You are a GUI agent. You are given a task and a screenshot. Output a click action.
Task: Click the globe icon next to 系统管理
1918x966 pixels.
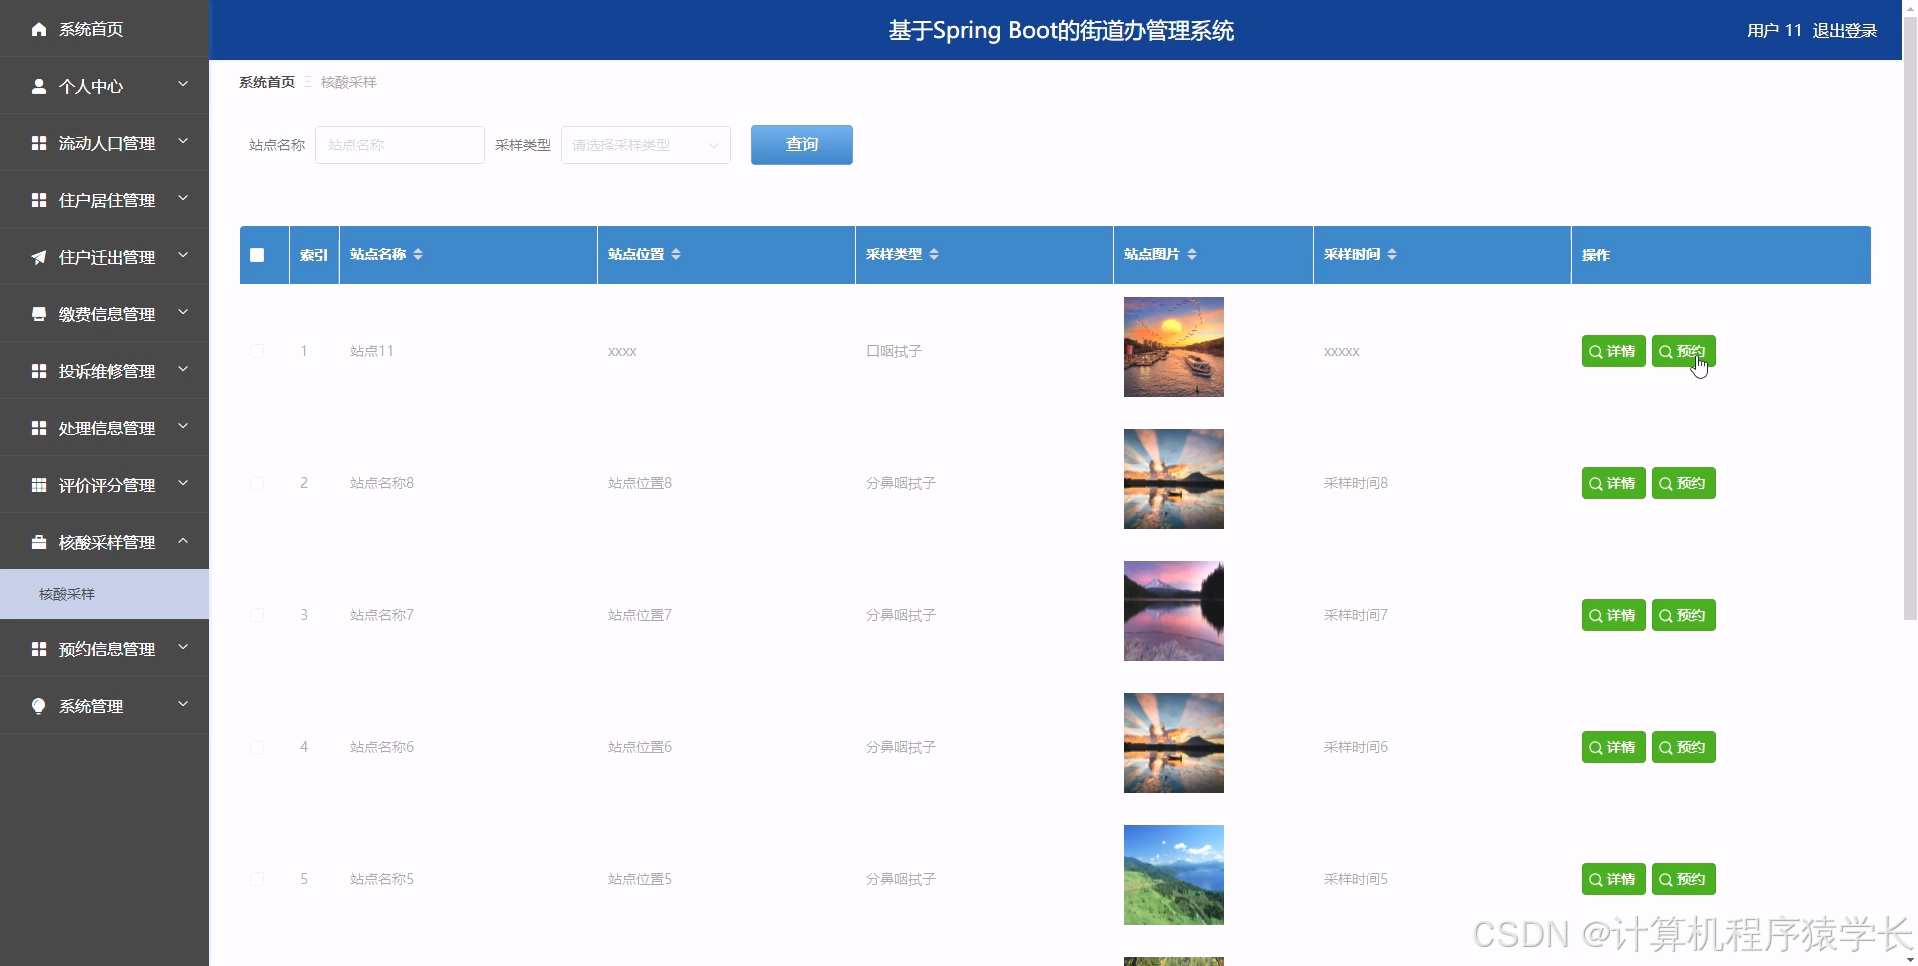coord(39,705)
